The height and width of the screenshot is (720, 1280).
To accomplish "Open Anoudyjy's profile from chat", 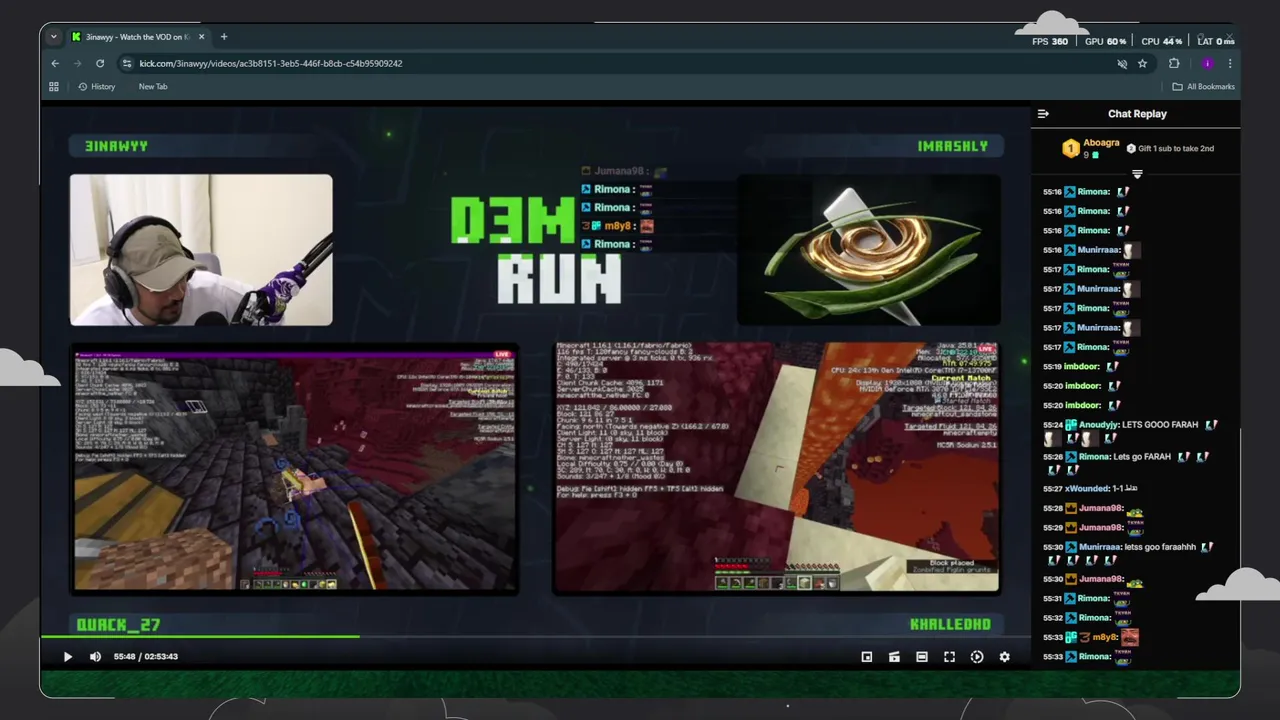I will pos(1098,425).
